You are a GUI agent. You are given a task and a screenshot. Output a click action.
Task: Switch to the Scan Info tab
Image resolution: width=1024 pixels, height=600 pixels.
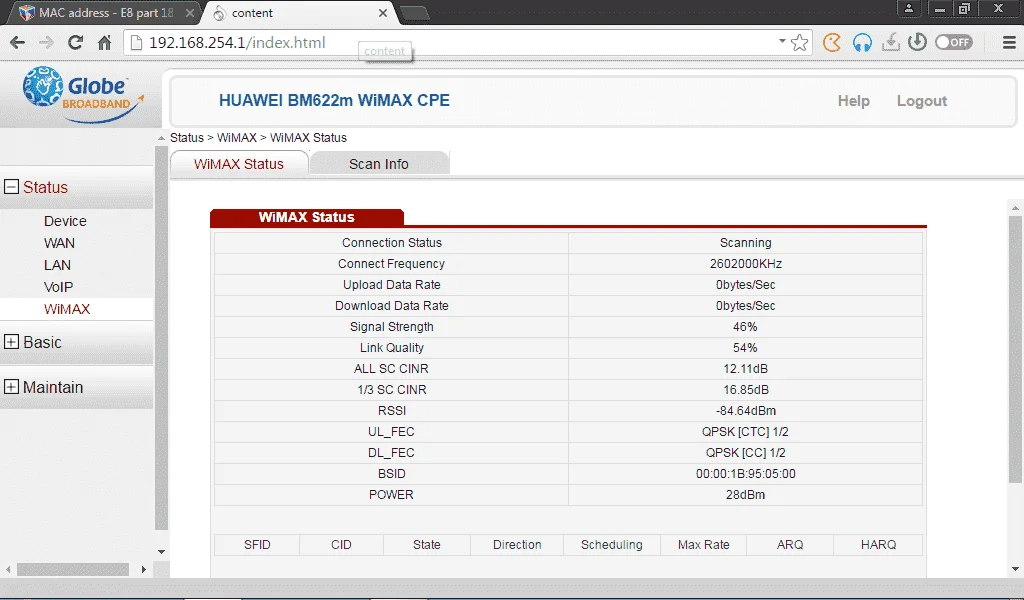(379, 164)
